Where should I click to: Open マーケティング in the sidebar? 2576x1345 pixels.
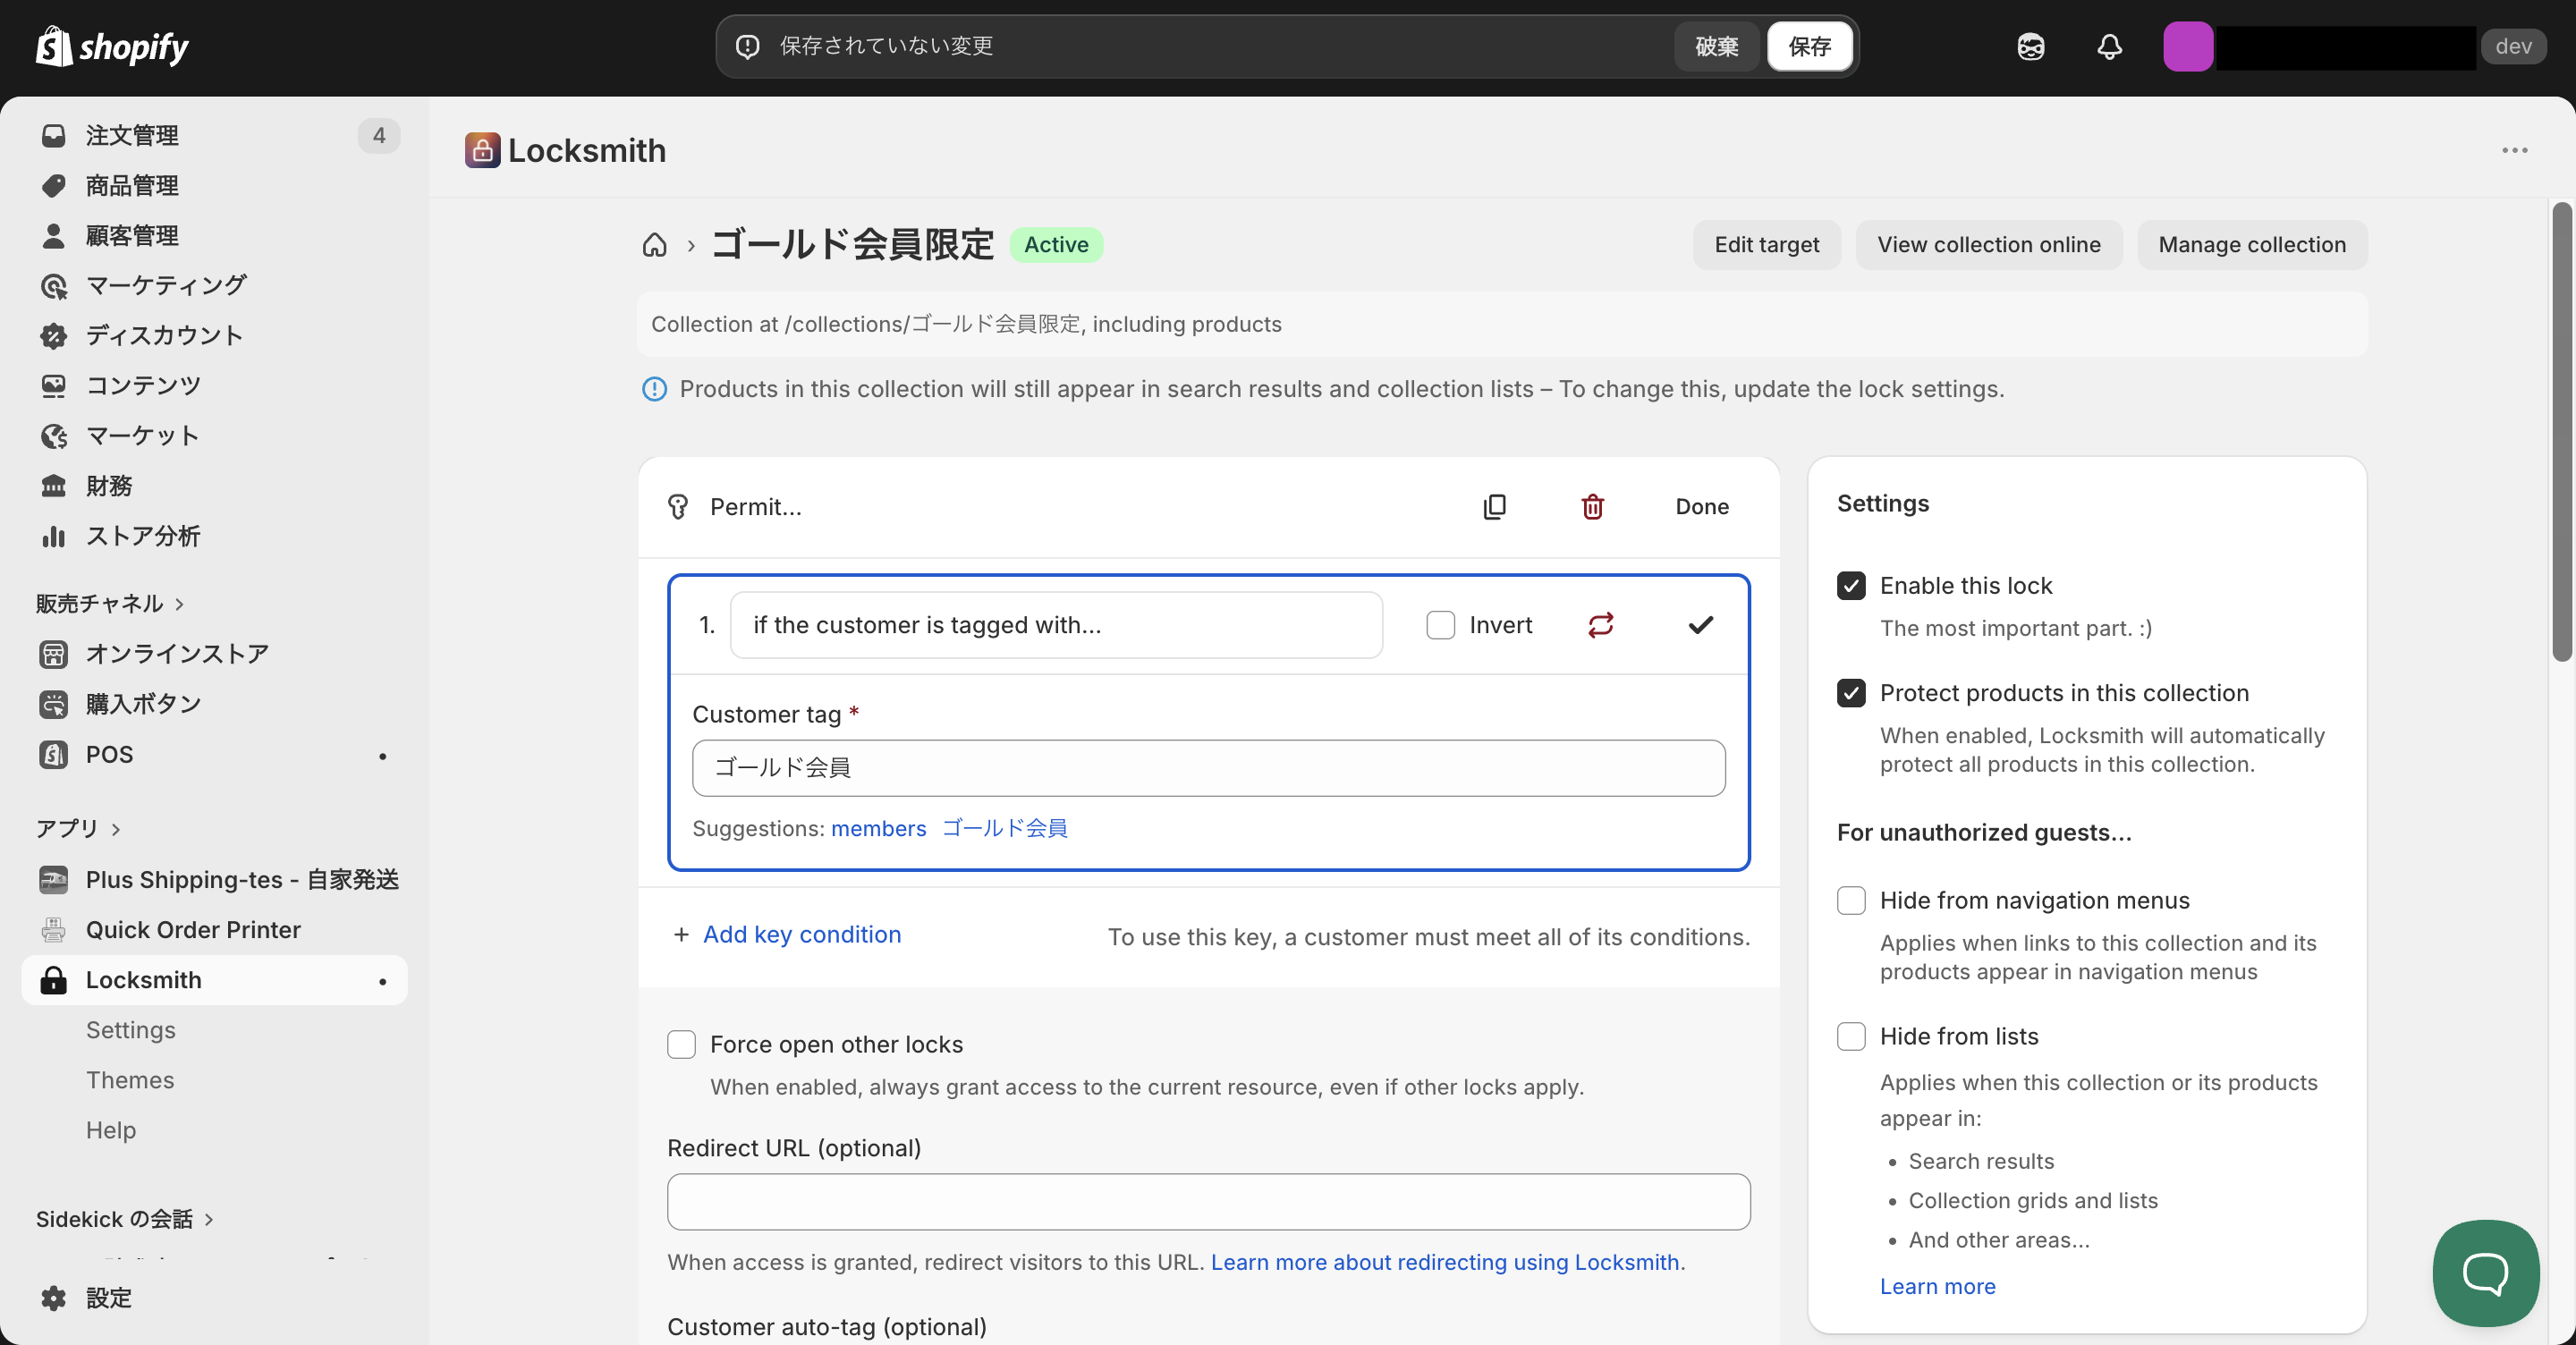coord(214,285)
